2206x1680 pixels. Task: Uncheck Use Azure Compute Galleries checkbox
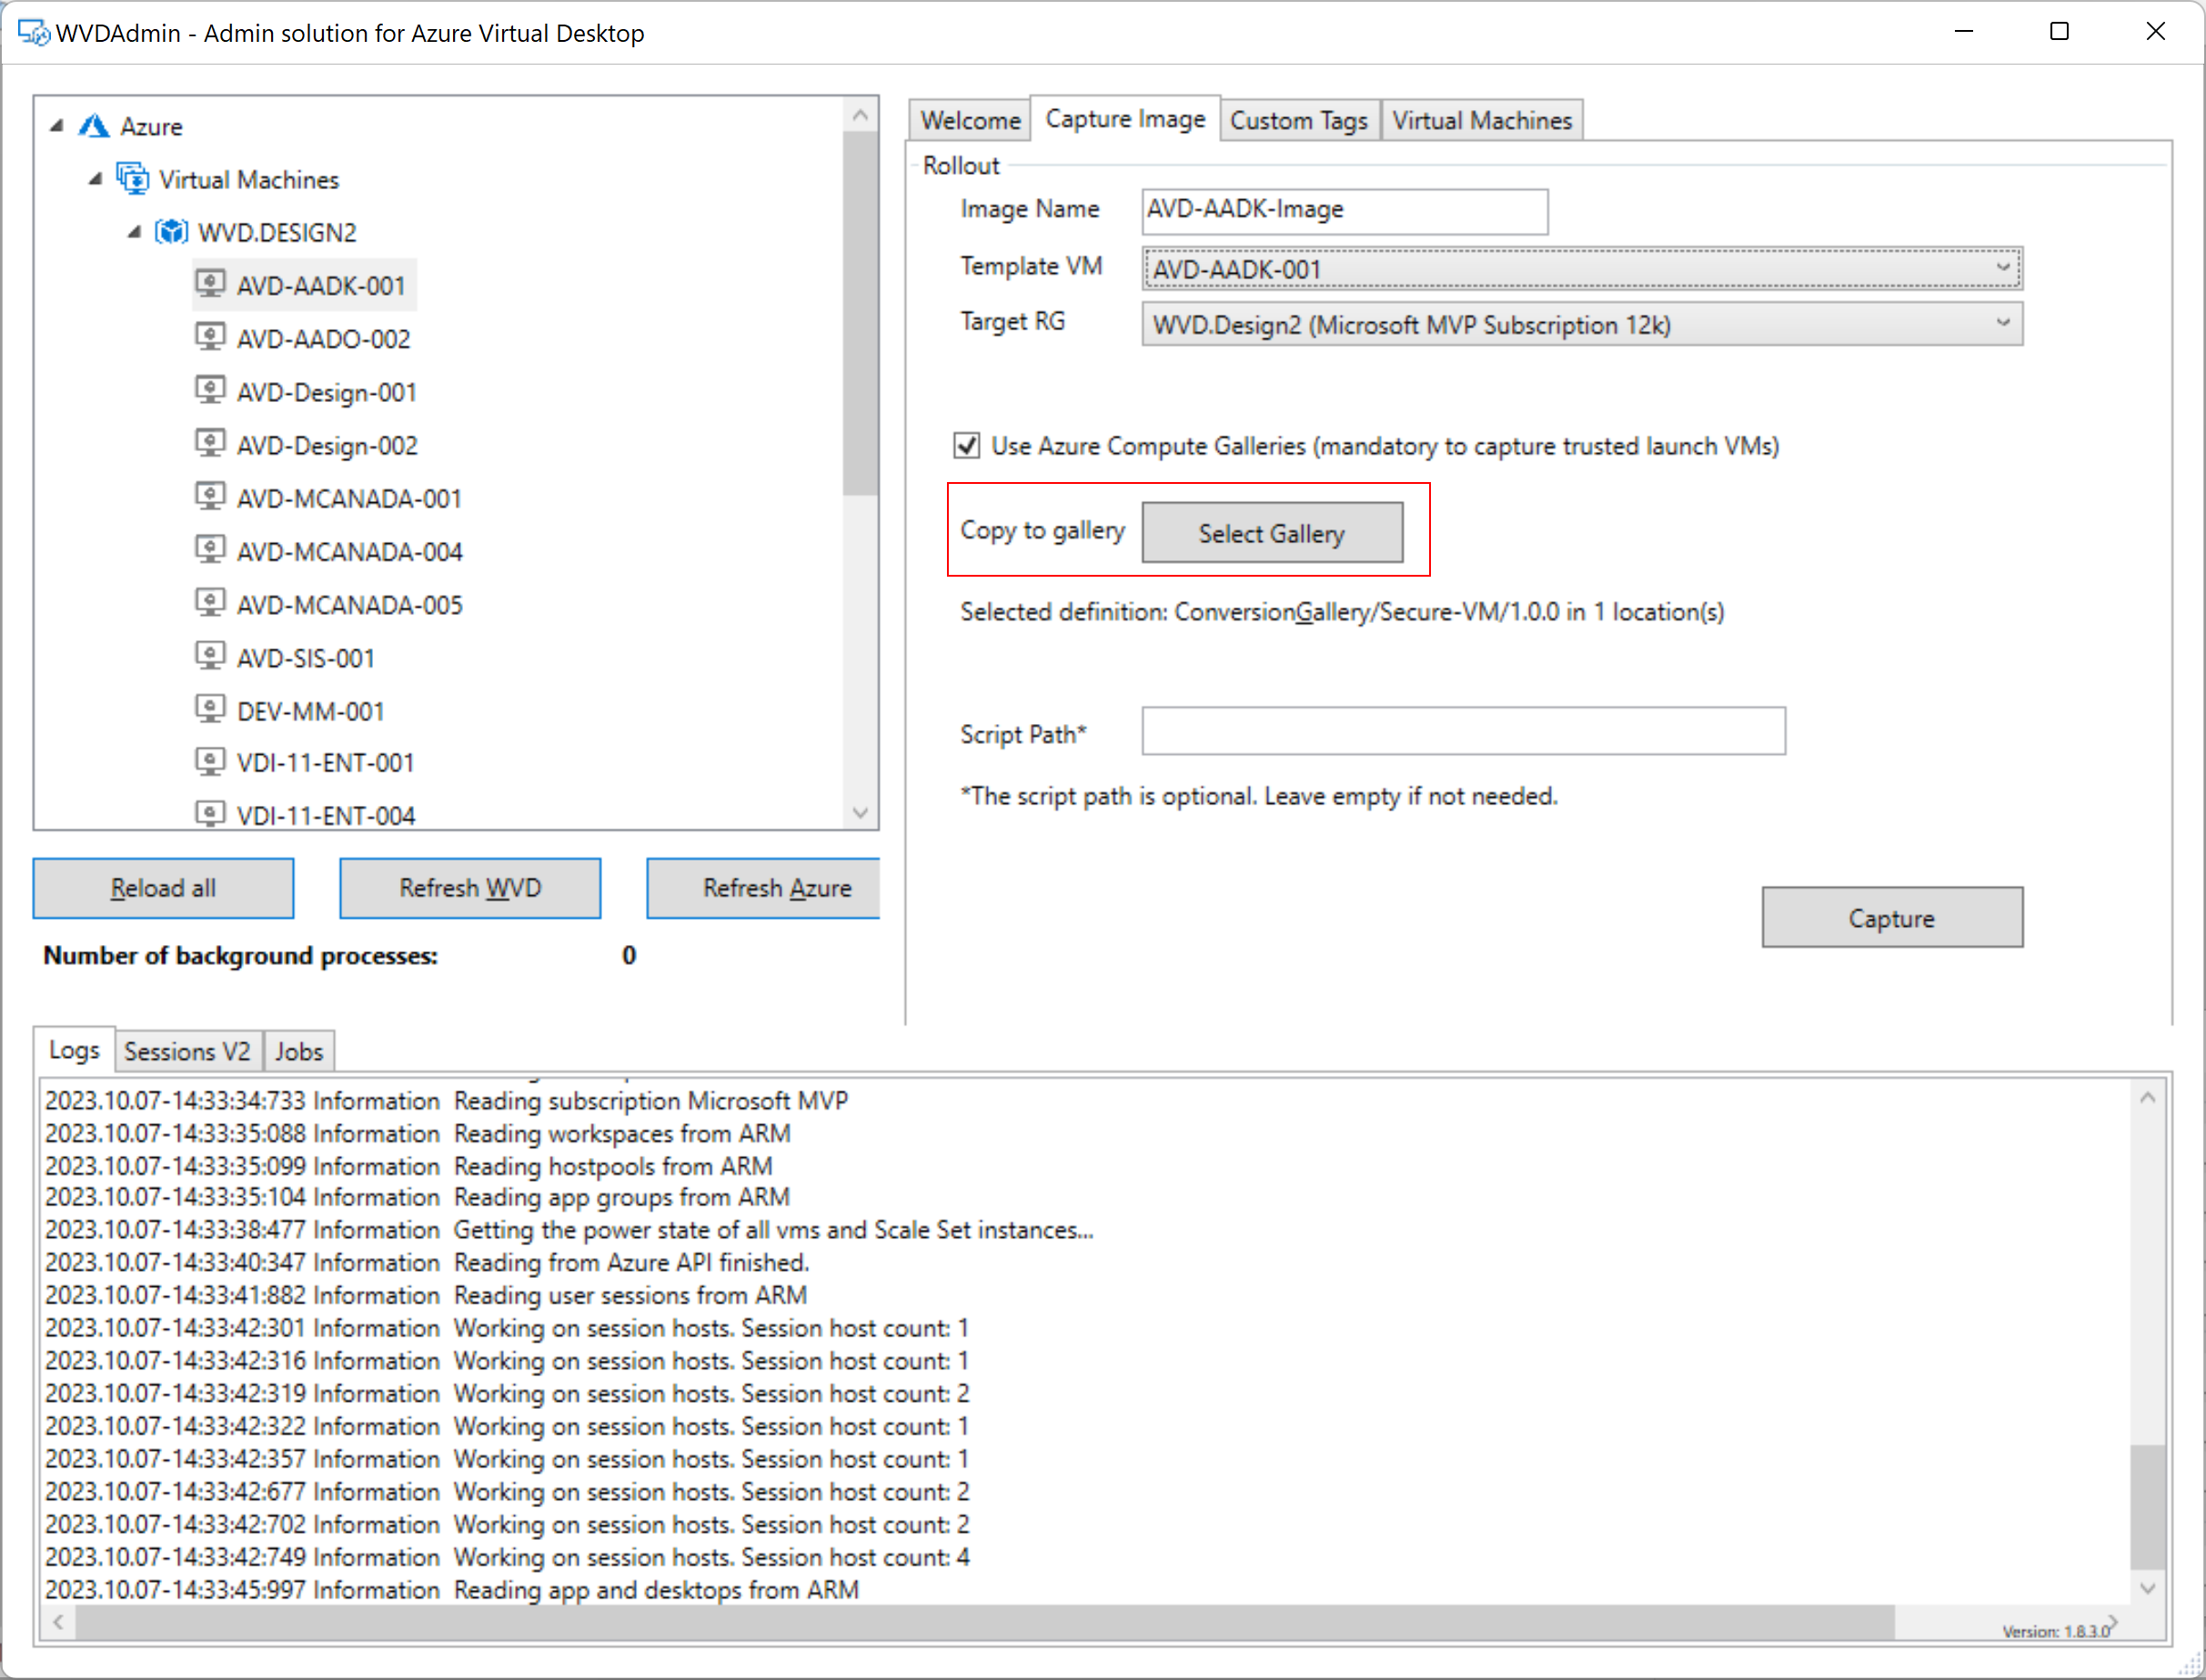pyautogui.click(x=966, y=445)
